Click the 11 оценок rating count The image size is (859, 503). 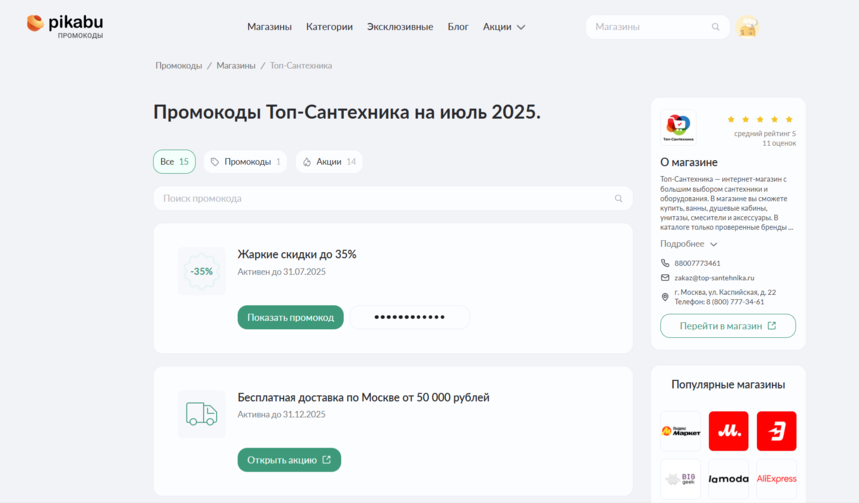pyautogui.click(x=779, y=143)
